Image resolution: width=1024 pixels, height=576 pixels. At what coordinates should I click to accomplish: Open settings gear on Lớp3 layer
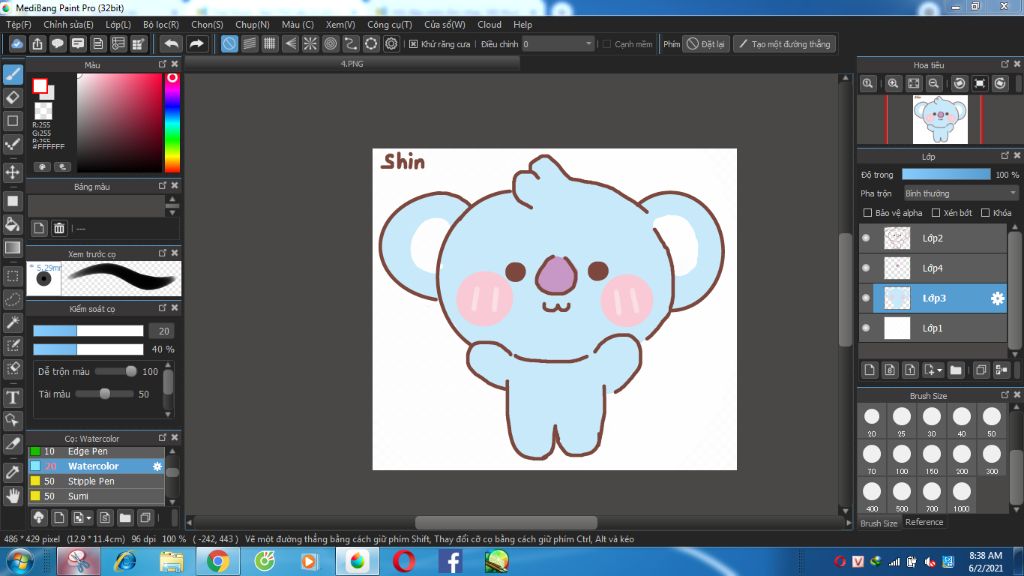[997, 298]
